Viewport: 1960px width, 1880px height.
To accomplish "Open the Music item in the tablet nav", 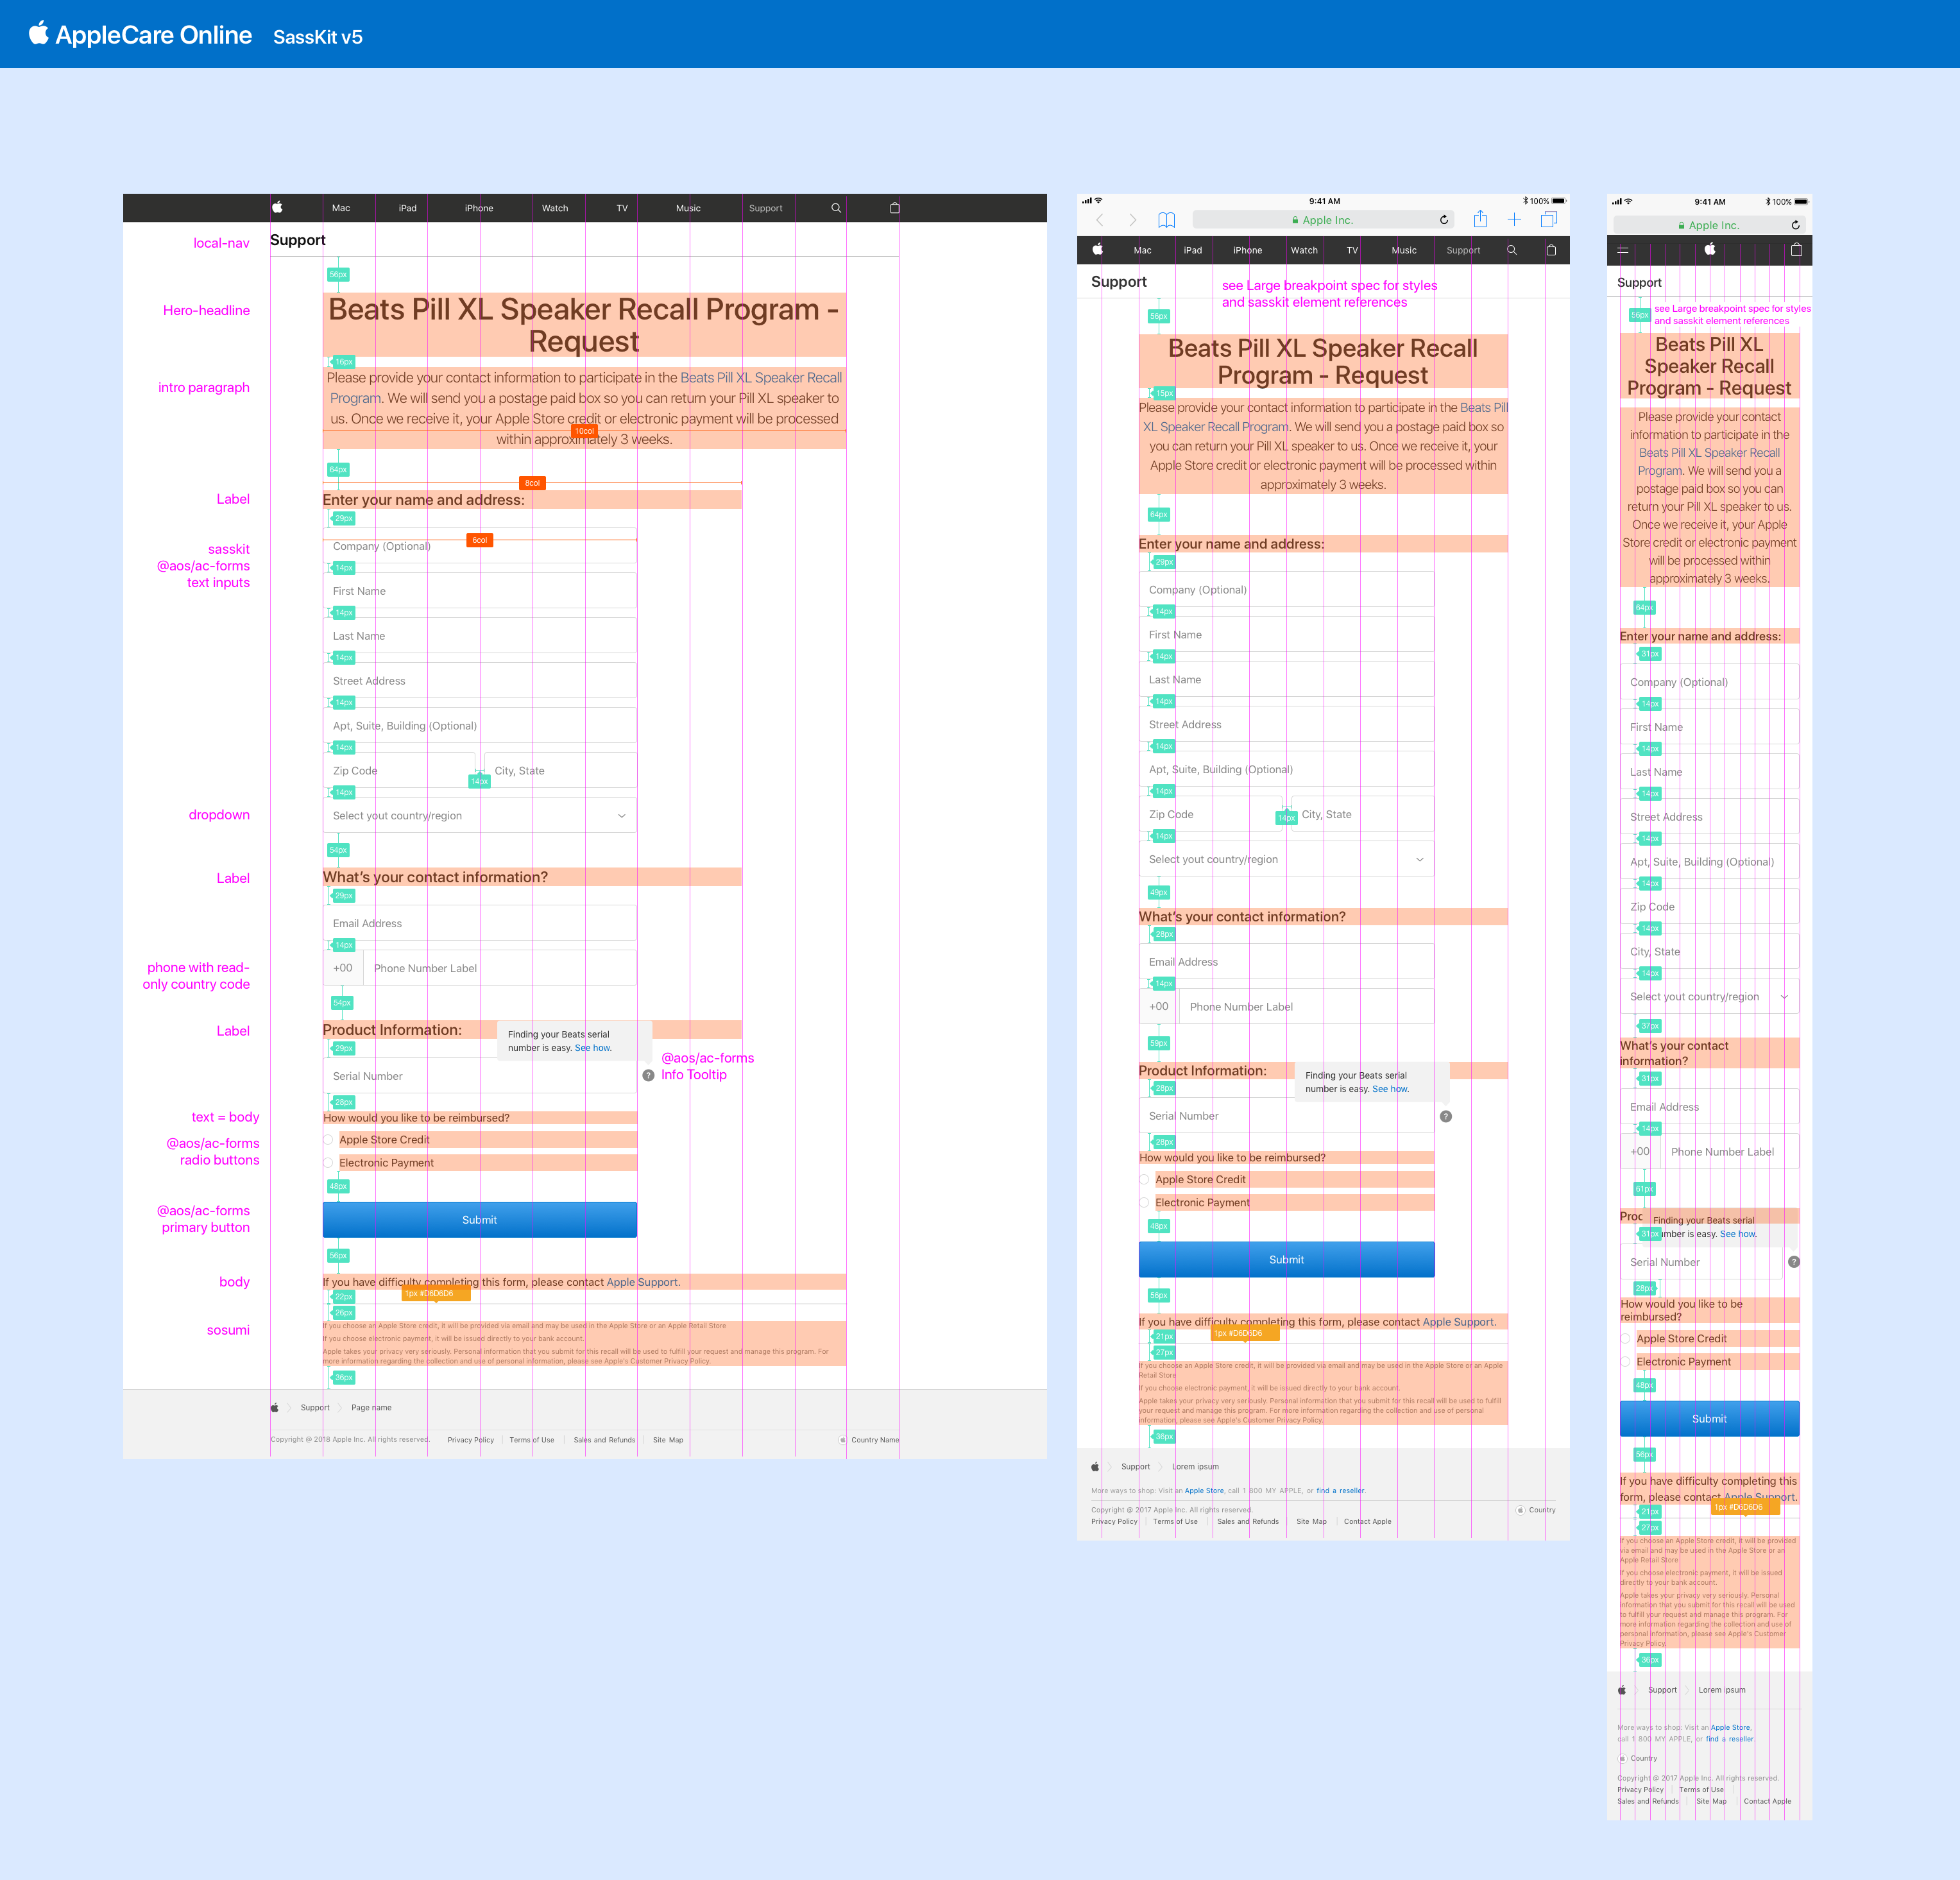I will 1403,250.
